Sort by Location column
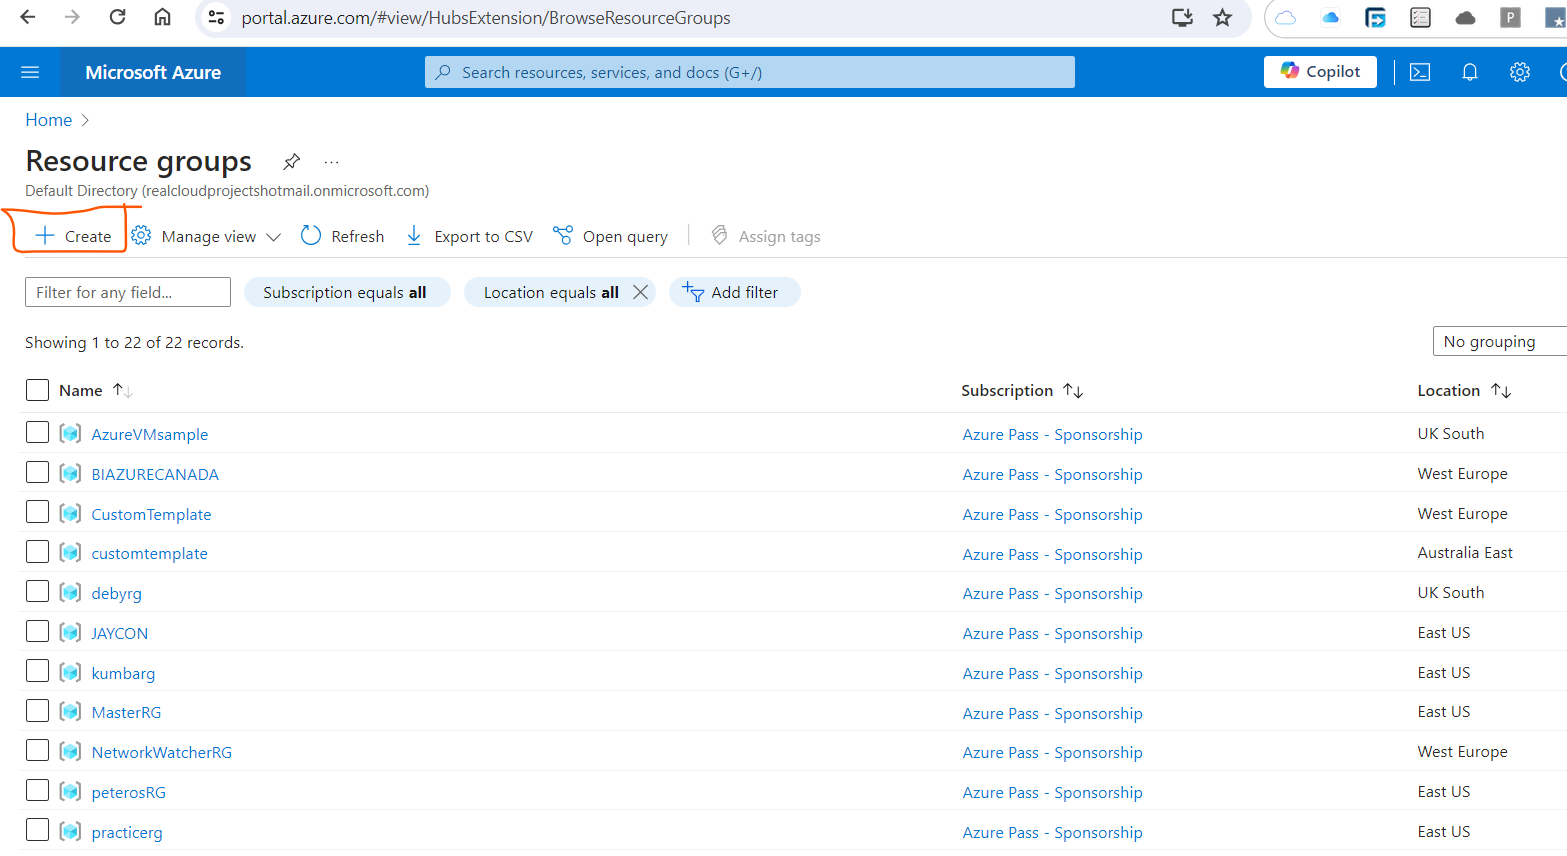Screen dimensions: 1567x856 tap(1464, 390)
